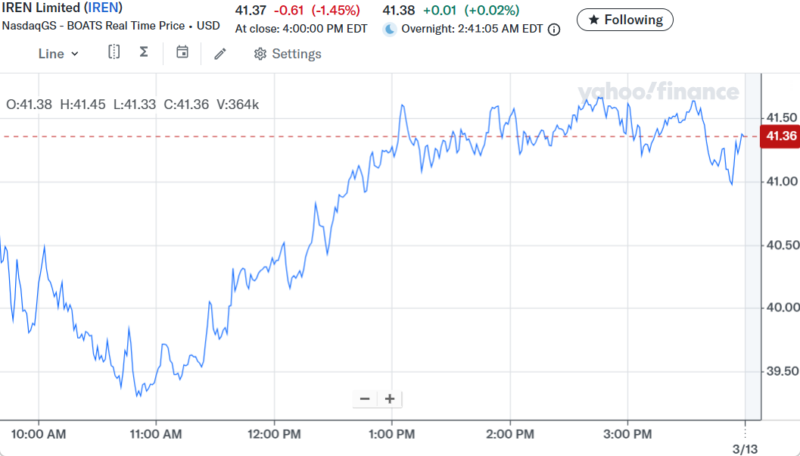Image resolution: width=800 pixels, height=456 pixels.
Task: Click the IREN Limited company name
Action: pos(41,8)
